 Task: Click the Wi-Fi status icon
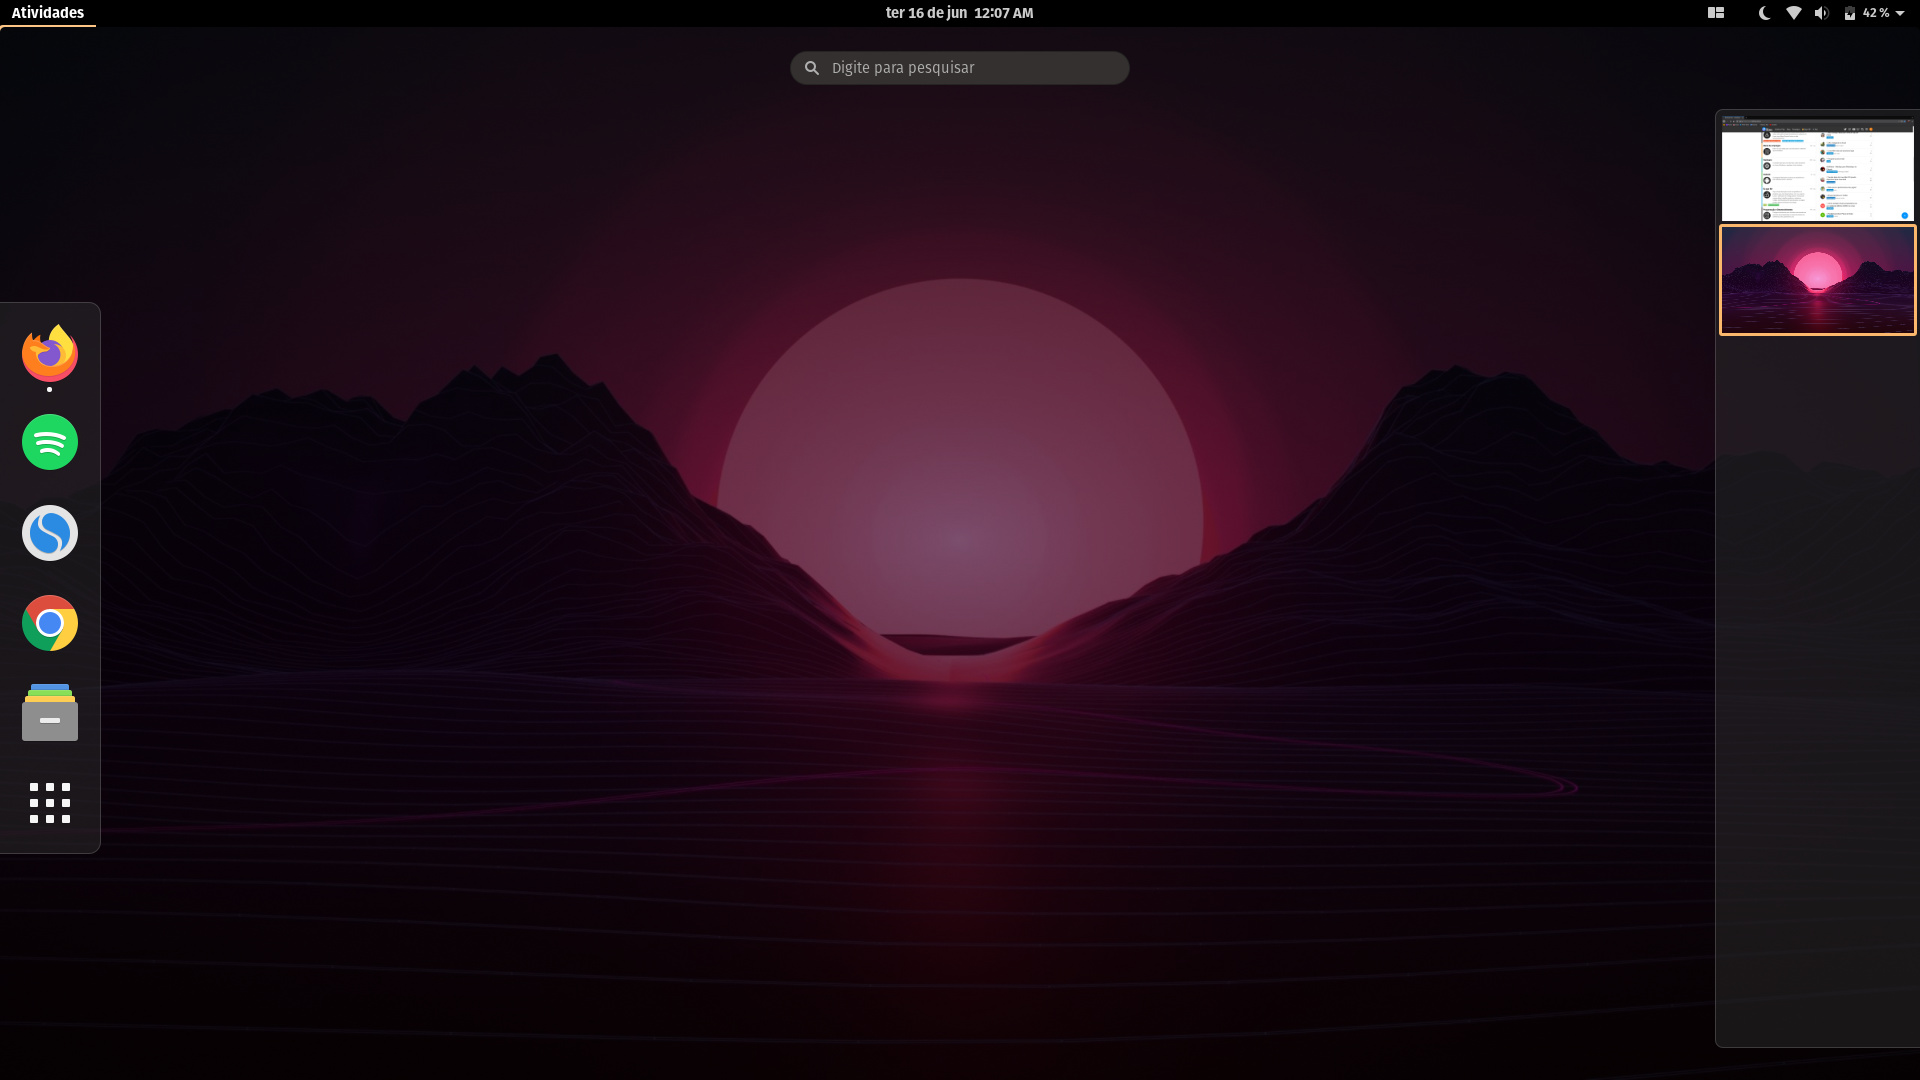coord(1794,13)
